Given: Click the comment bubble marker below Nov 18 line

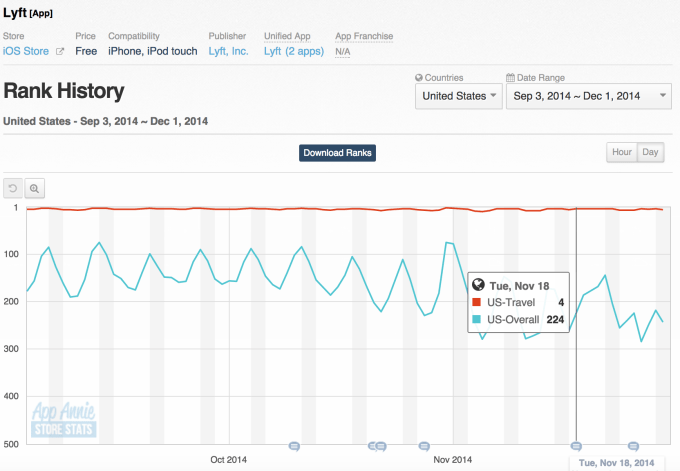Looking at the screenshot, I should pos(576,446).
